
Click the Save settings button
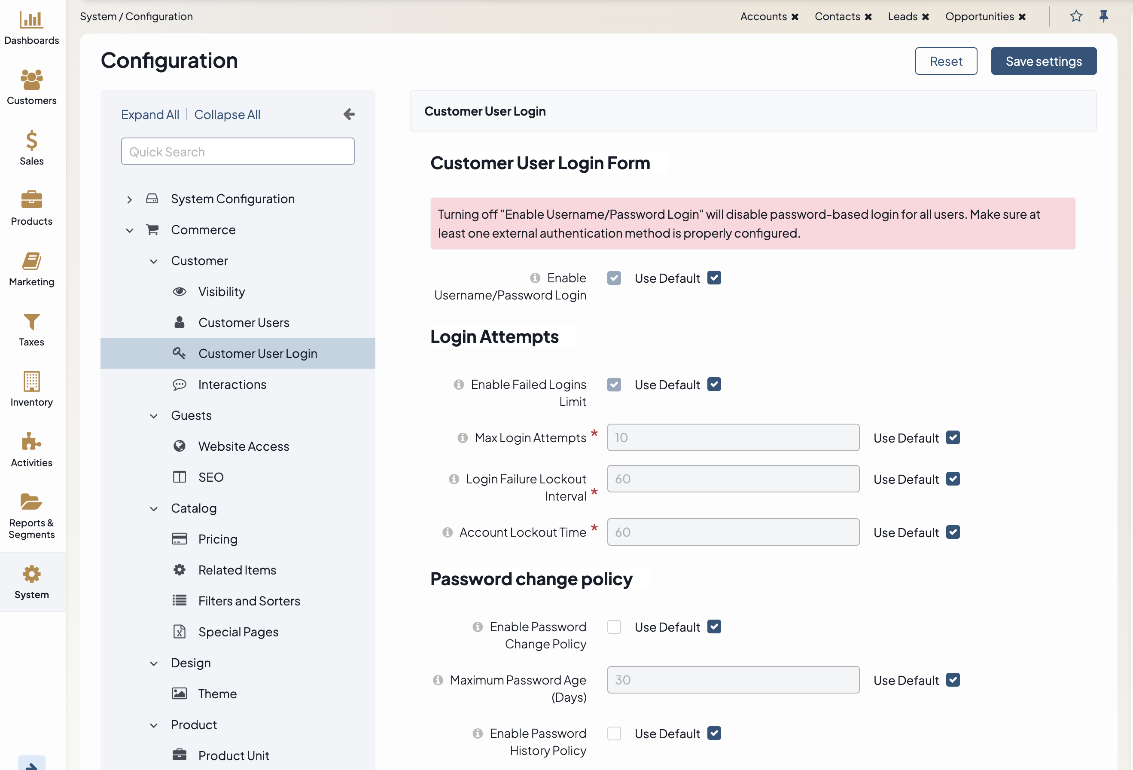click(1043, 61)
